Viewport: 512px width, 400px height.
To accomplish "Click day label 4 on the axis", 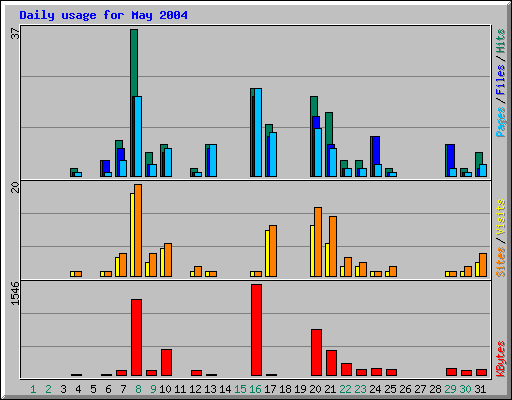I will 78,389.
